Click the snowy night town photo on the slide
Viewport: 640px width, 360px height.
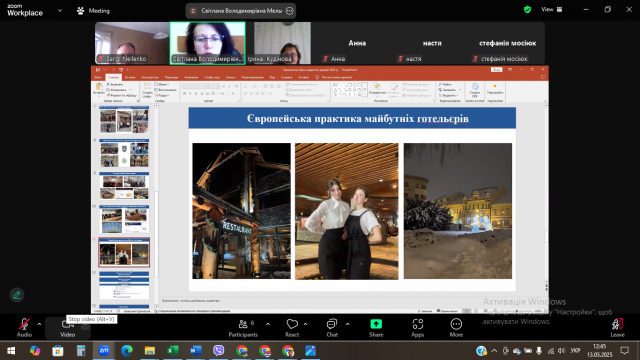point(458,211)
